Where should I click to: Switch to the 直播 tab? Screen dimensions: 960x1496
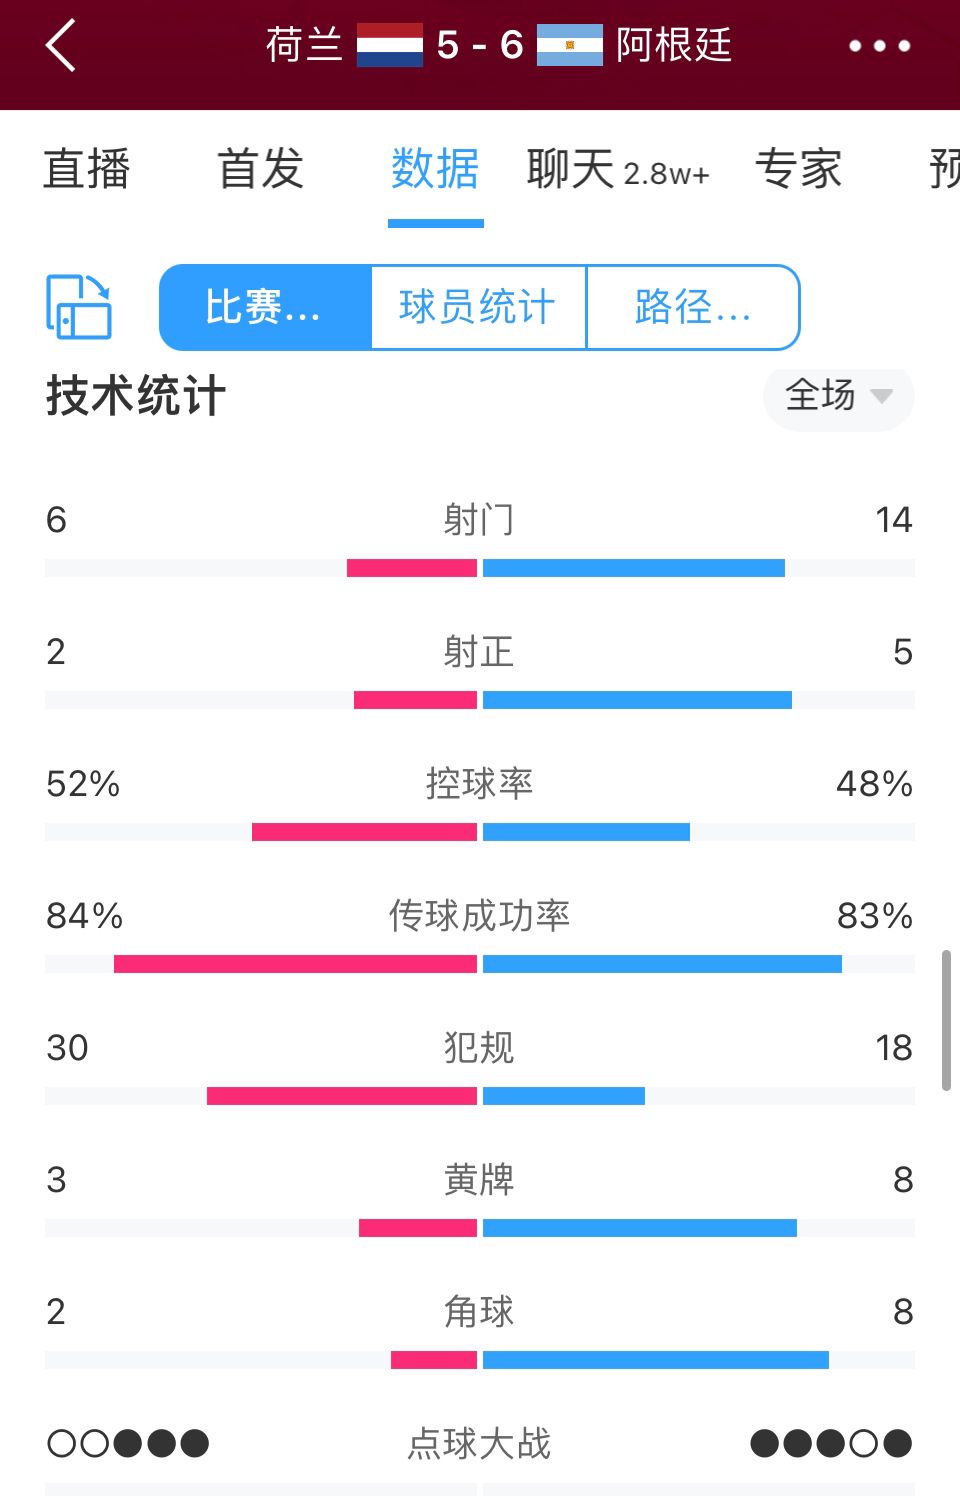pyautogui.click(x=87, y=168)
